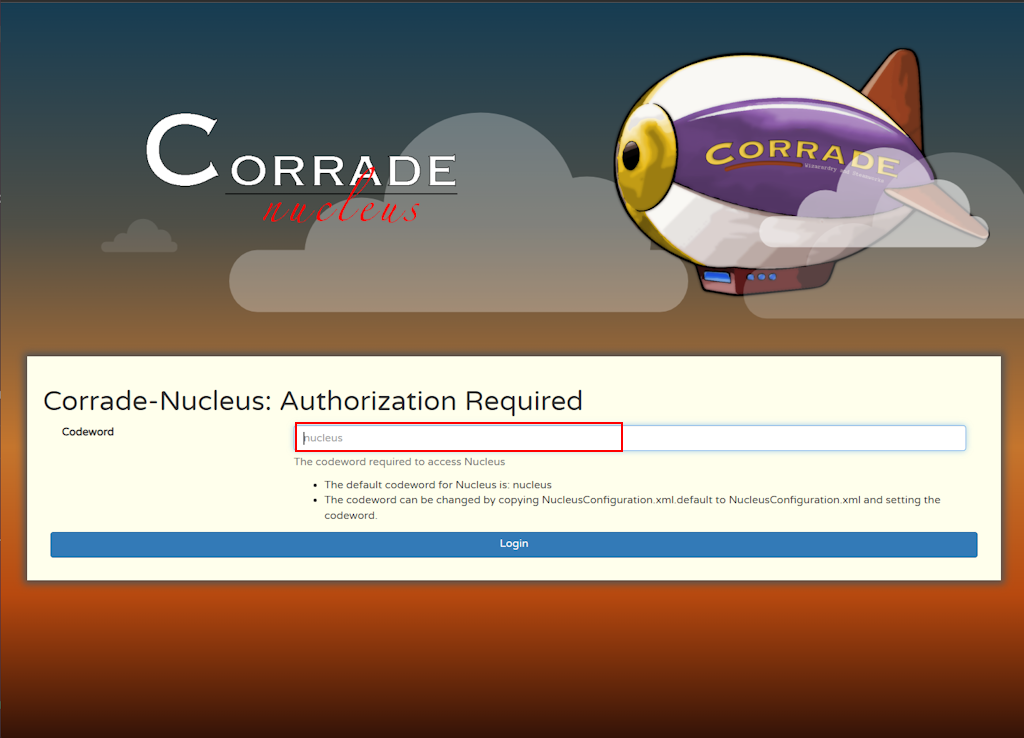The width and height of the screenshot is (1024, 738).
Task: Click the default codeword bullet line
Action: 438,485
